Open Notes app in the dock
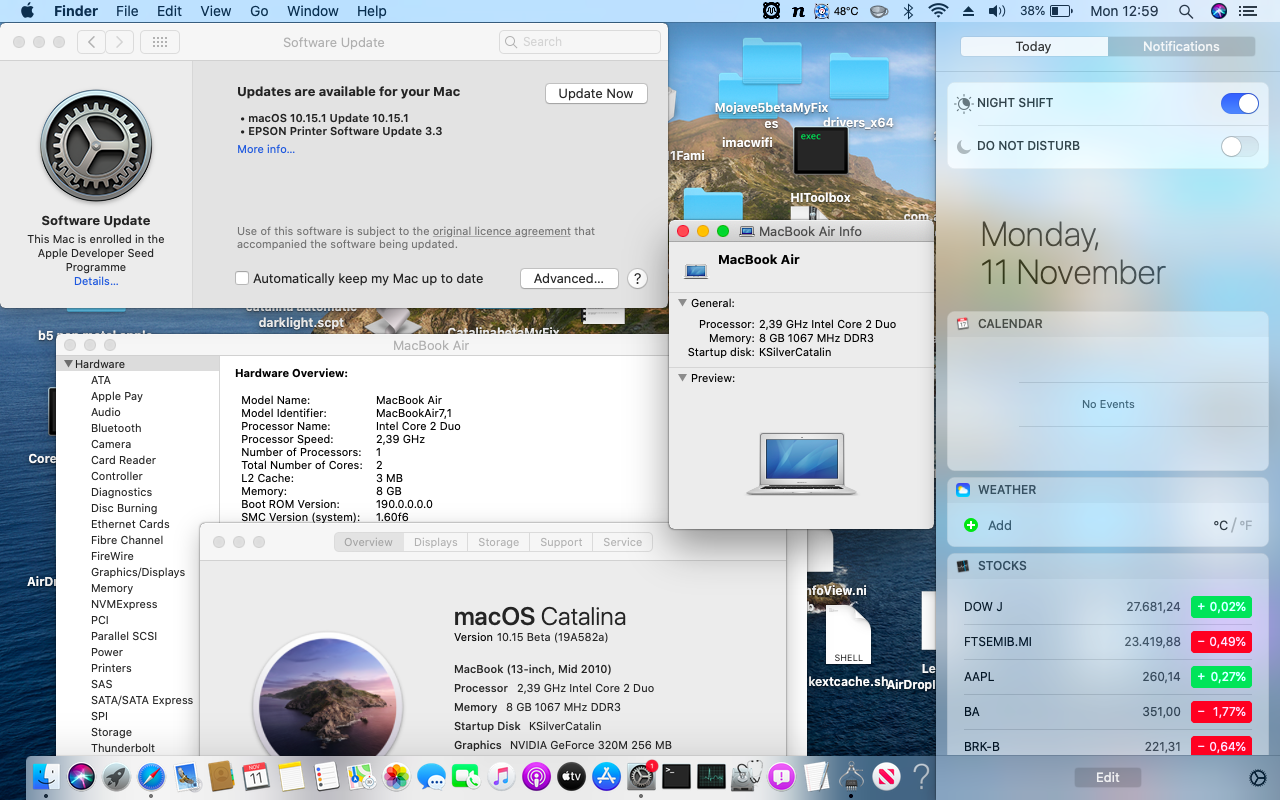 click(291, 775)
